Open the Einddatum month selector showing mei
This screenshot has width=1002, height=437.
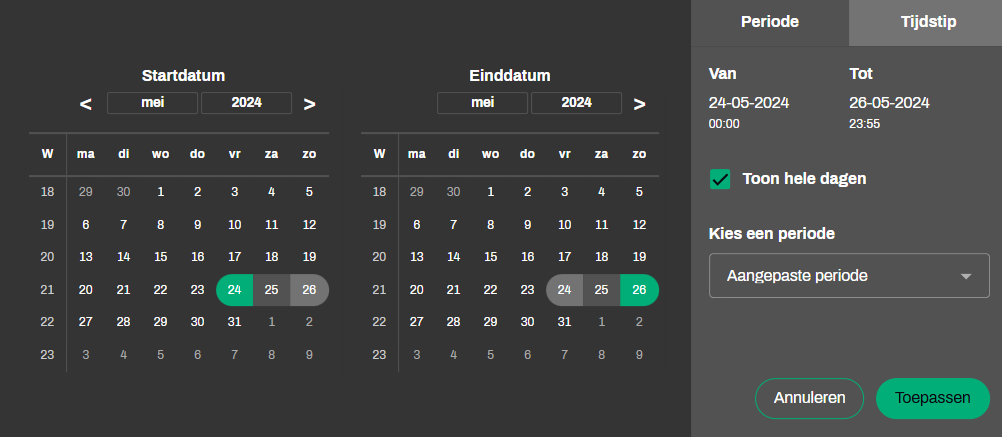click(483, 103)
